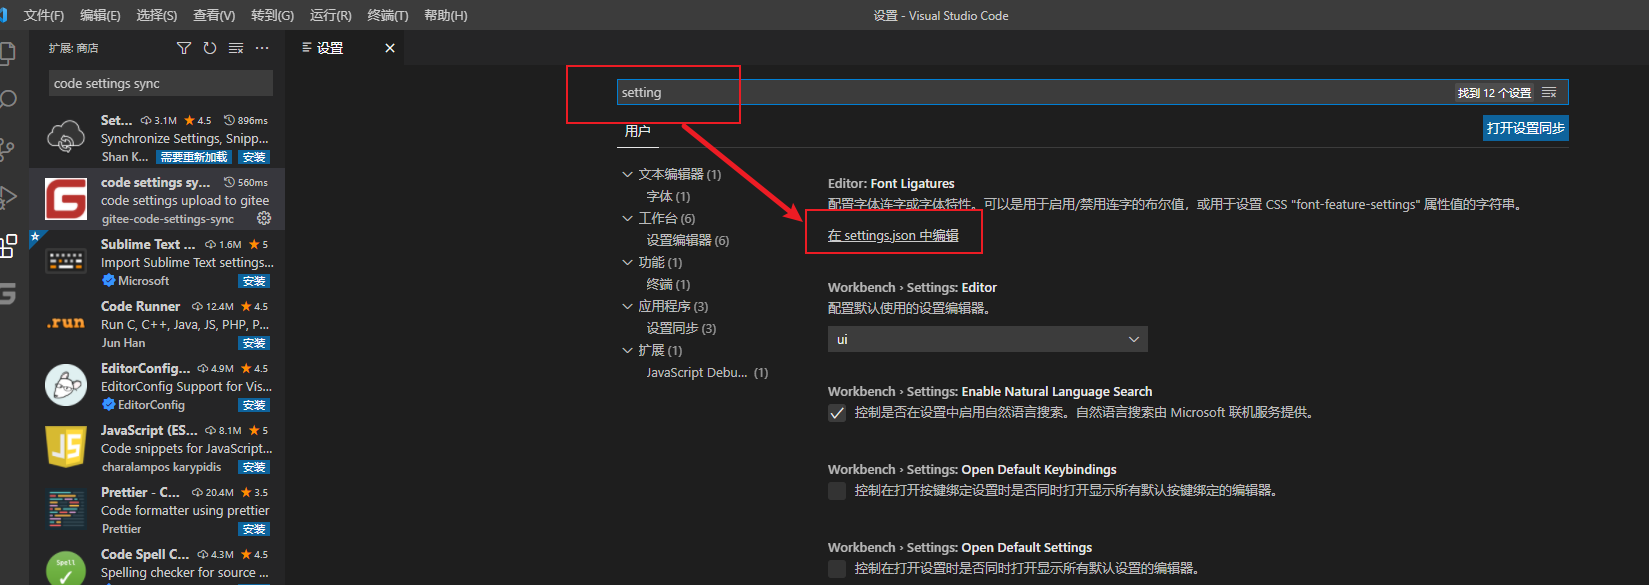
Task: Collapse the 扩展 settings group
Action: coord(628,350)
